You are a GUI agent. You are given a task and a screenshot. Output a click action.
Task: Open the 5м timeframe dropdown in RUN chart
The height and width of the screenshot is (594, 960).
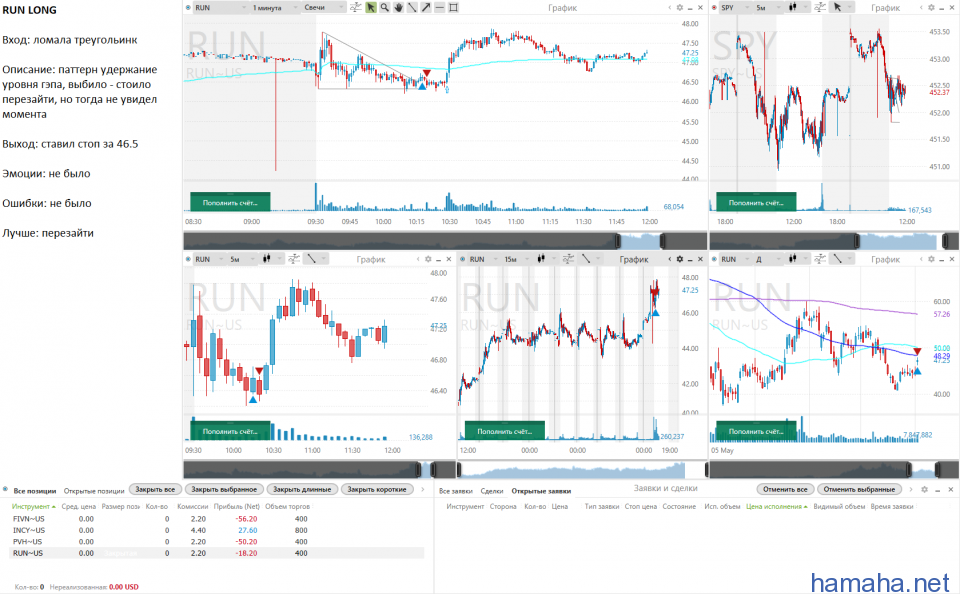click(241, 260)
